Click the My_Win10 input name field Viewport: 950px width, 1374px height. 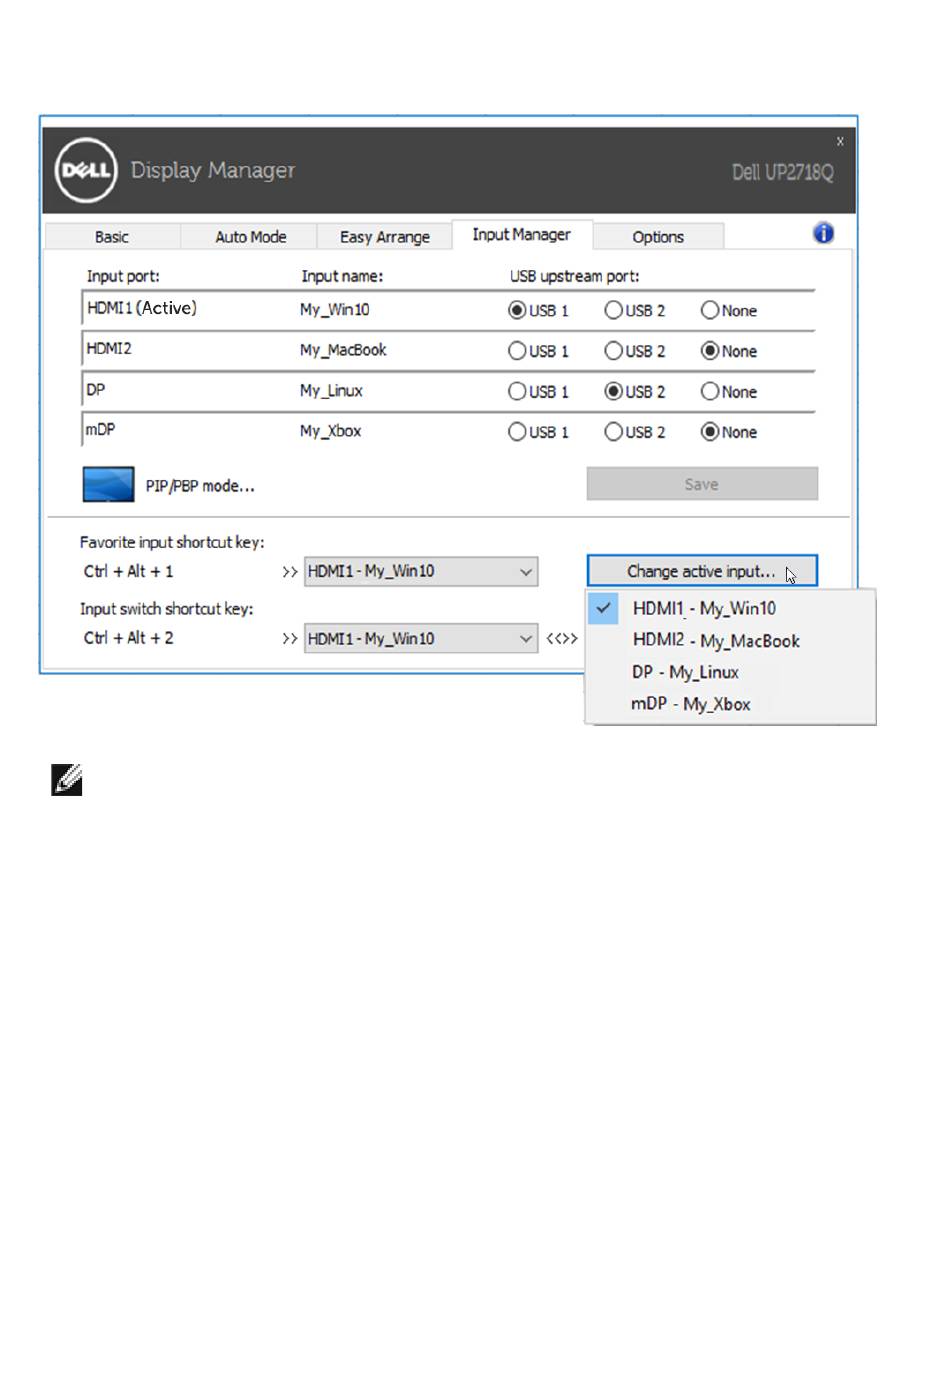(335, 310)
